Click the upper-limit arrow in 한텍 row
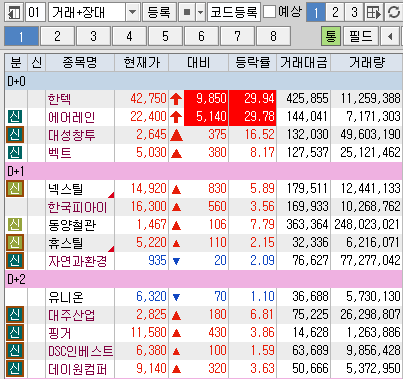 click(x=176, y=99)
